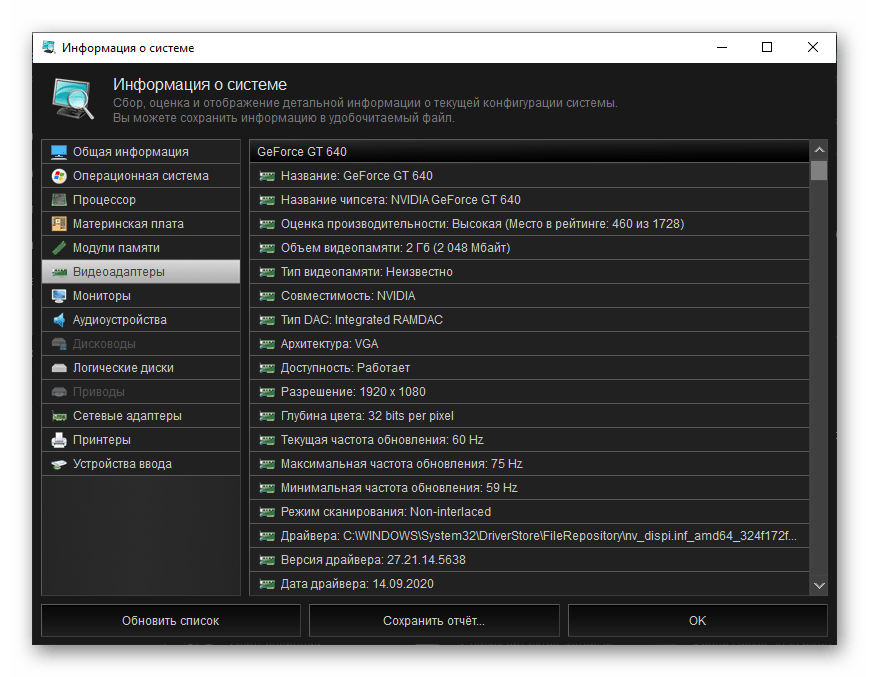Image resolution: width=869 pixels, height=677 pixels.
Task: Select the Глубина цвета: 32 bits per pixel row
Action: pyautogui.click(x=529, y=416)
